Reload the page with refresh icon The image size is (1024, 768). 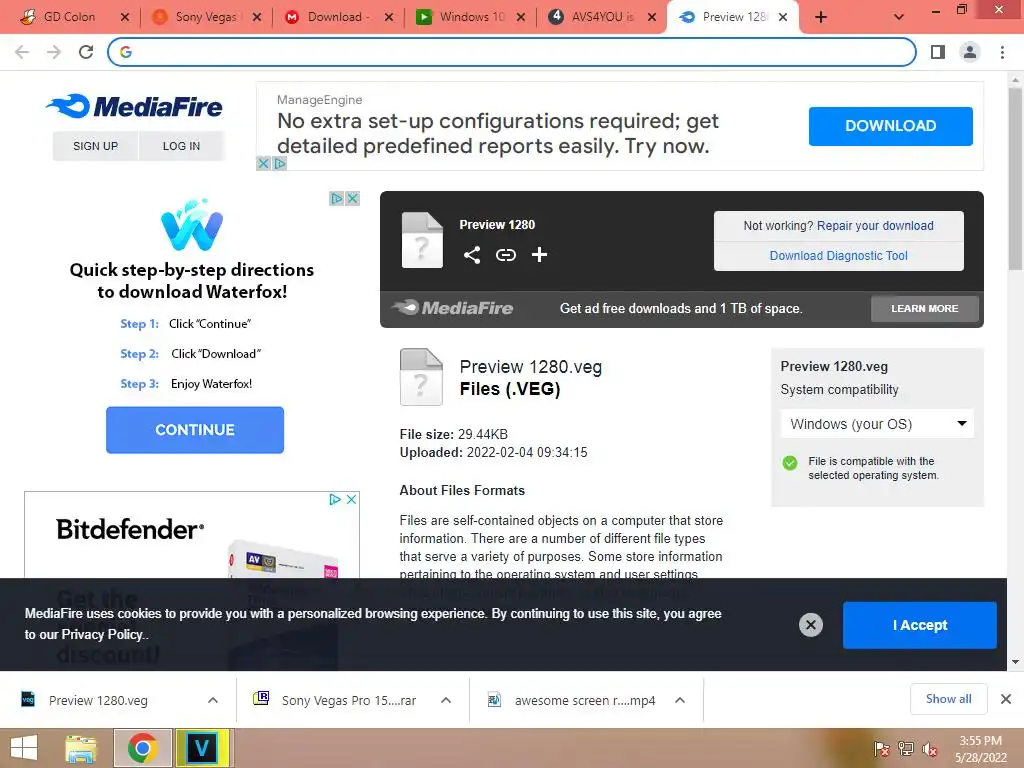(86, 52)
